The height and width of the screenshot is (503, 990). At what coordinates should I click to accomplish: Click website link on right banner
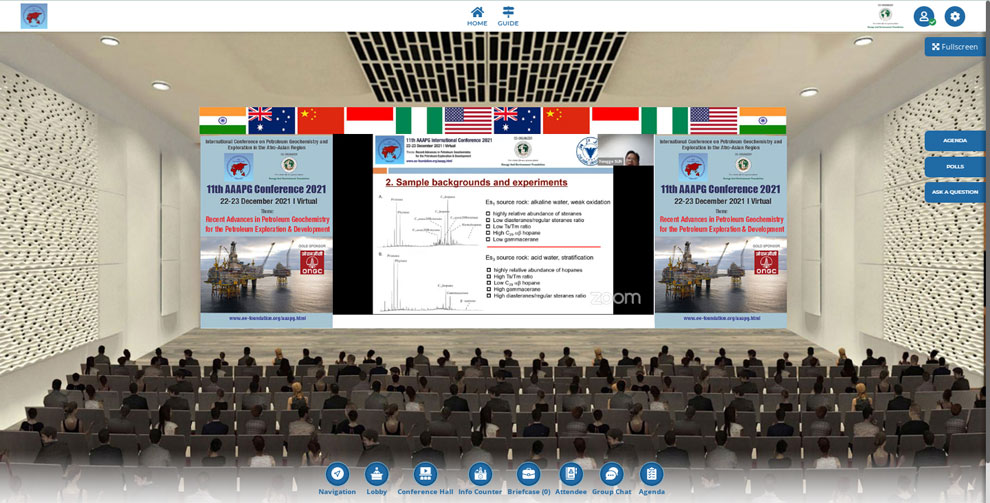click(x=721, y=319)
